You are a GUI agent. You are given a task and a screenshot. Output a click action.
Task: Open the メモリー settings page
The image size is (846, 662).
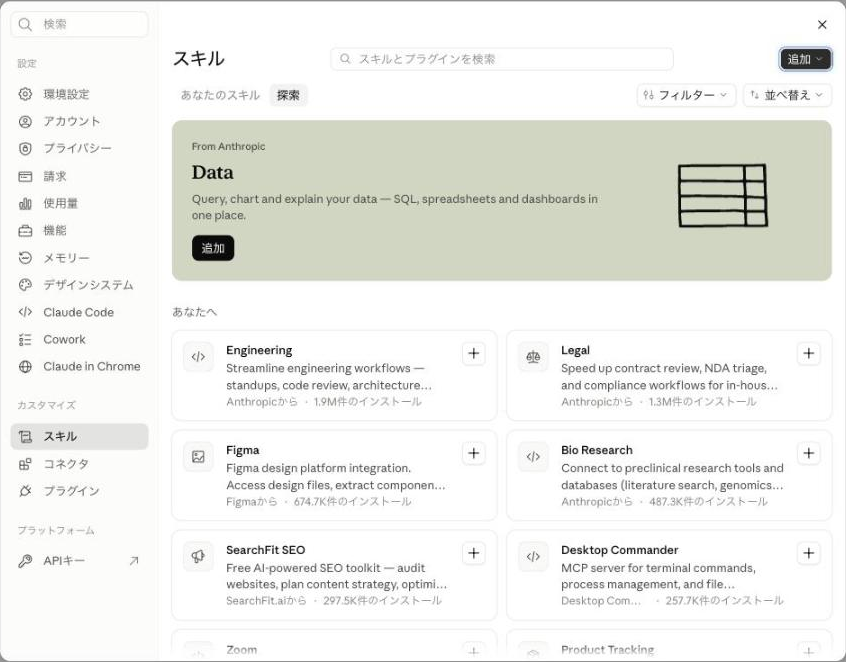79,258
